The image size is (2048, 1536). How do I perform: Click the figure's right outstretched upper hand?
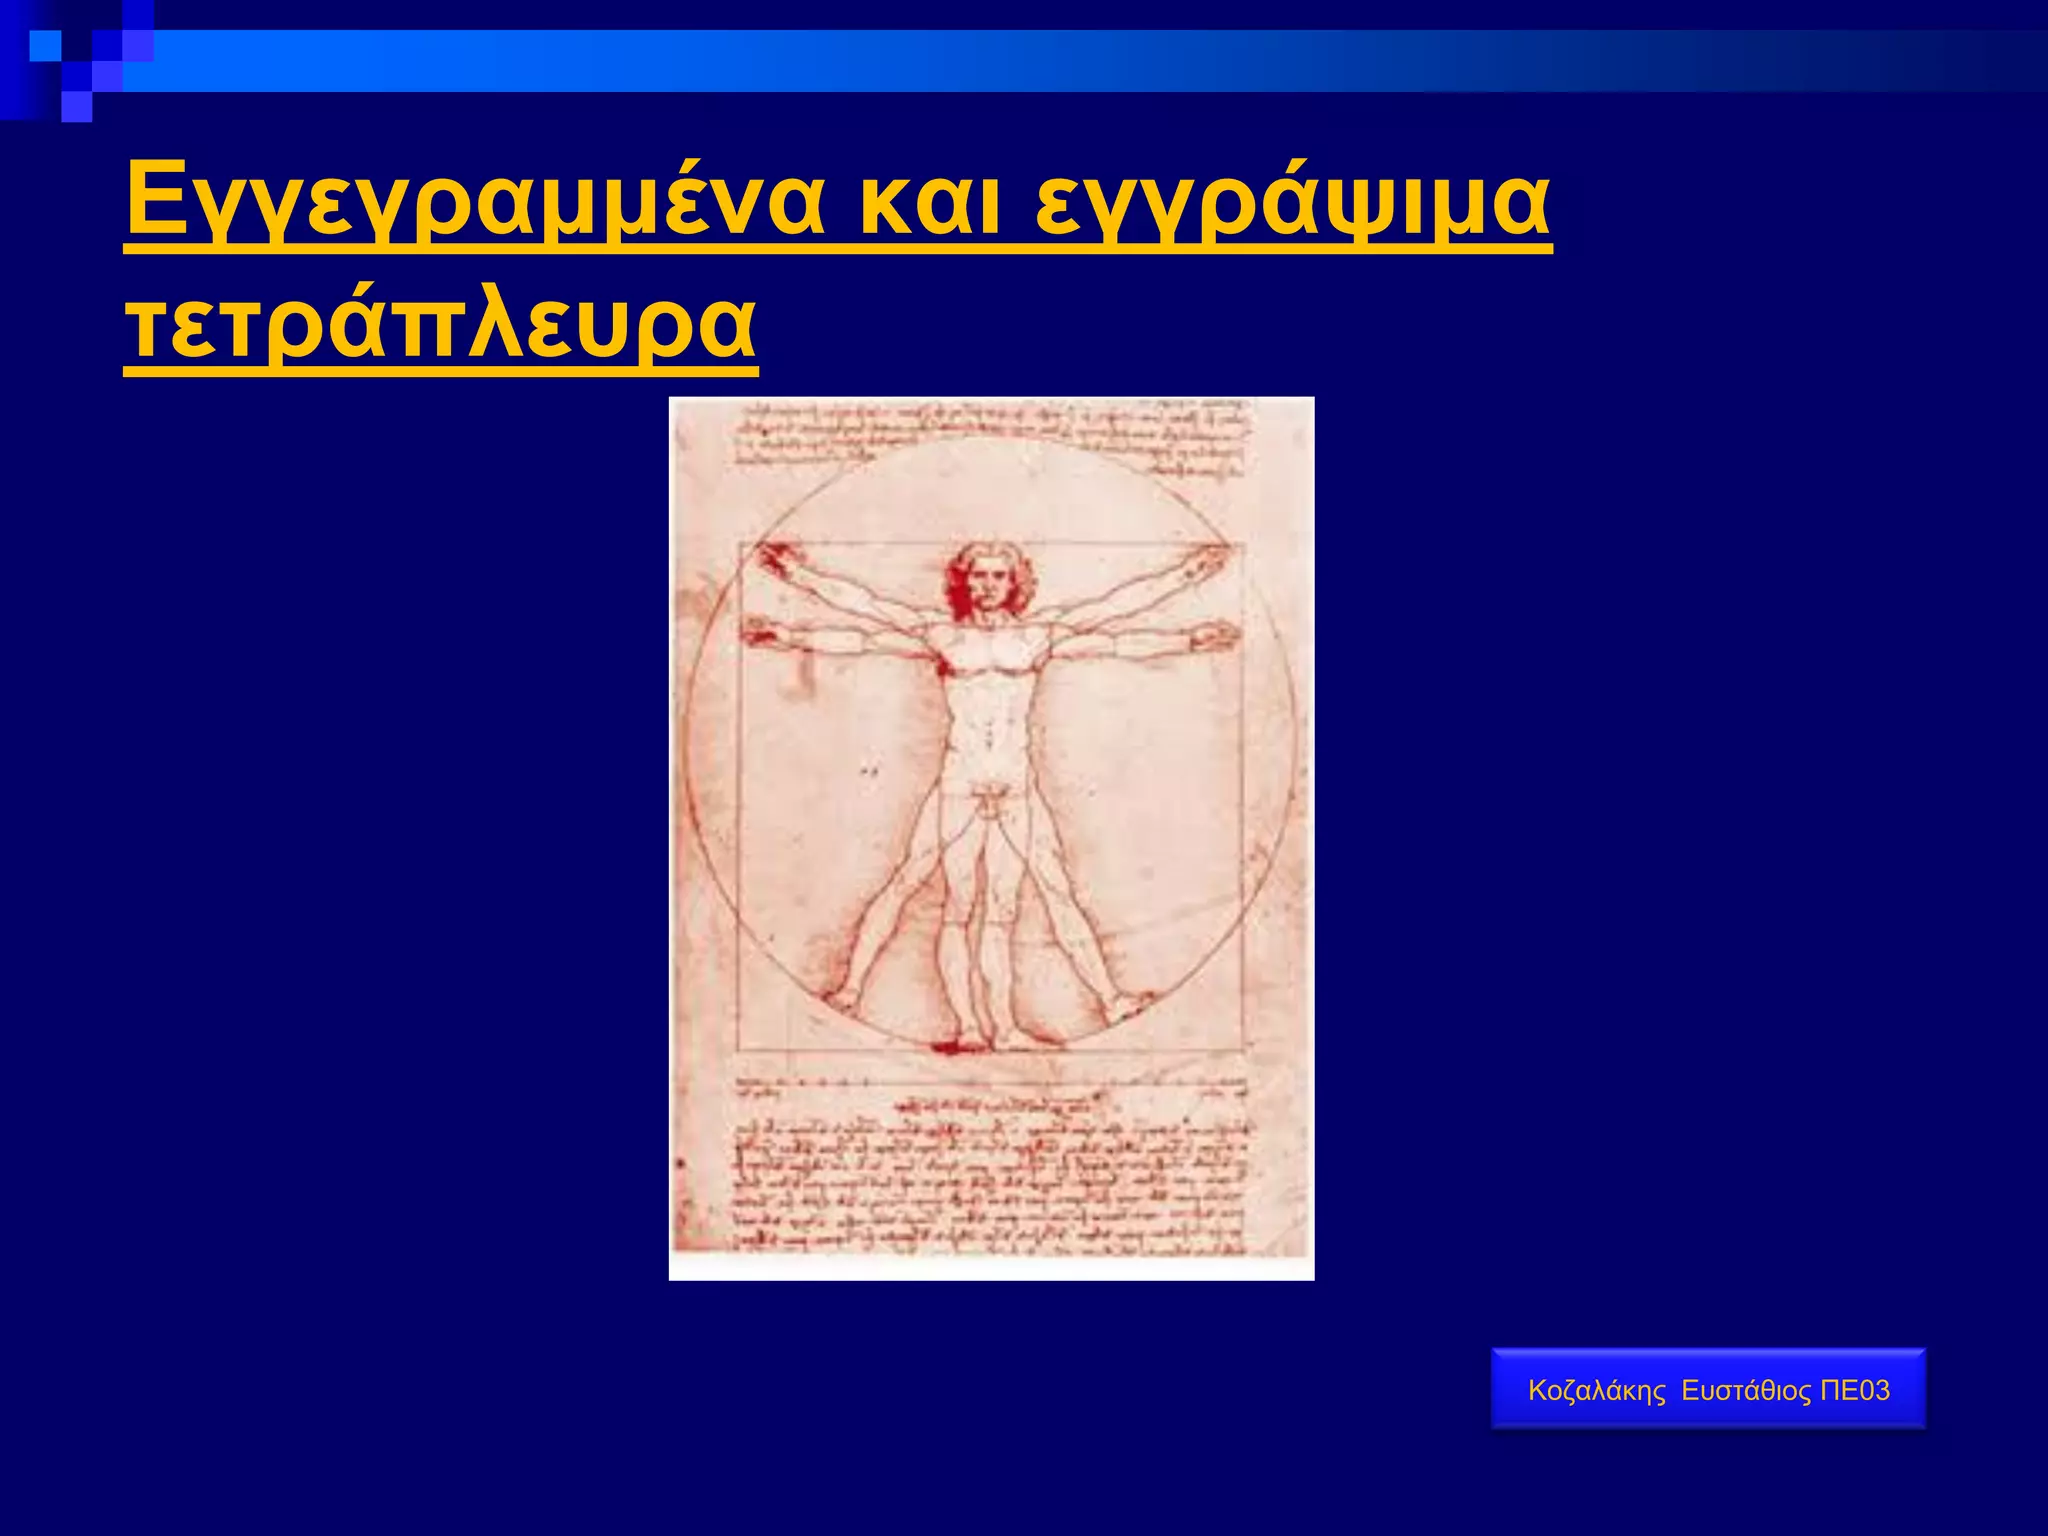pos(1212,560)
